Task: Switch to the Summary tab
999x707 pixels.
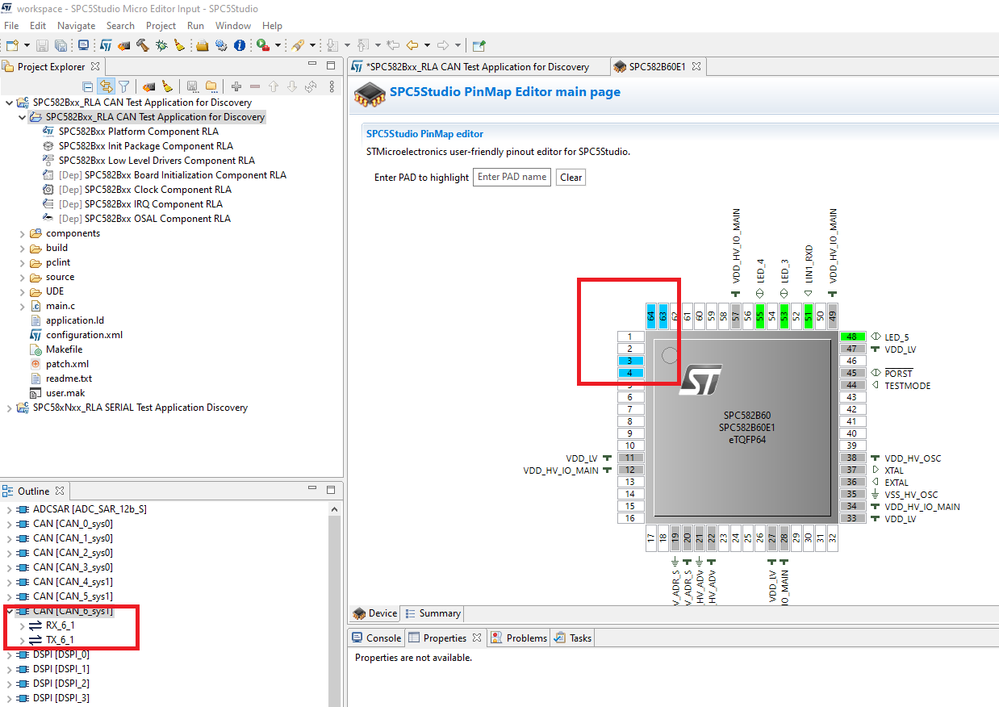Action: coord(433,613)
